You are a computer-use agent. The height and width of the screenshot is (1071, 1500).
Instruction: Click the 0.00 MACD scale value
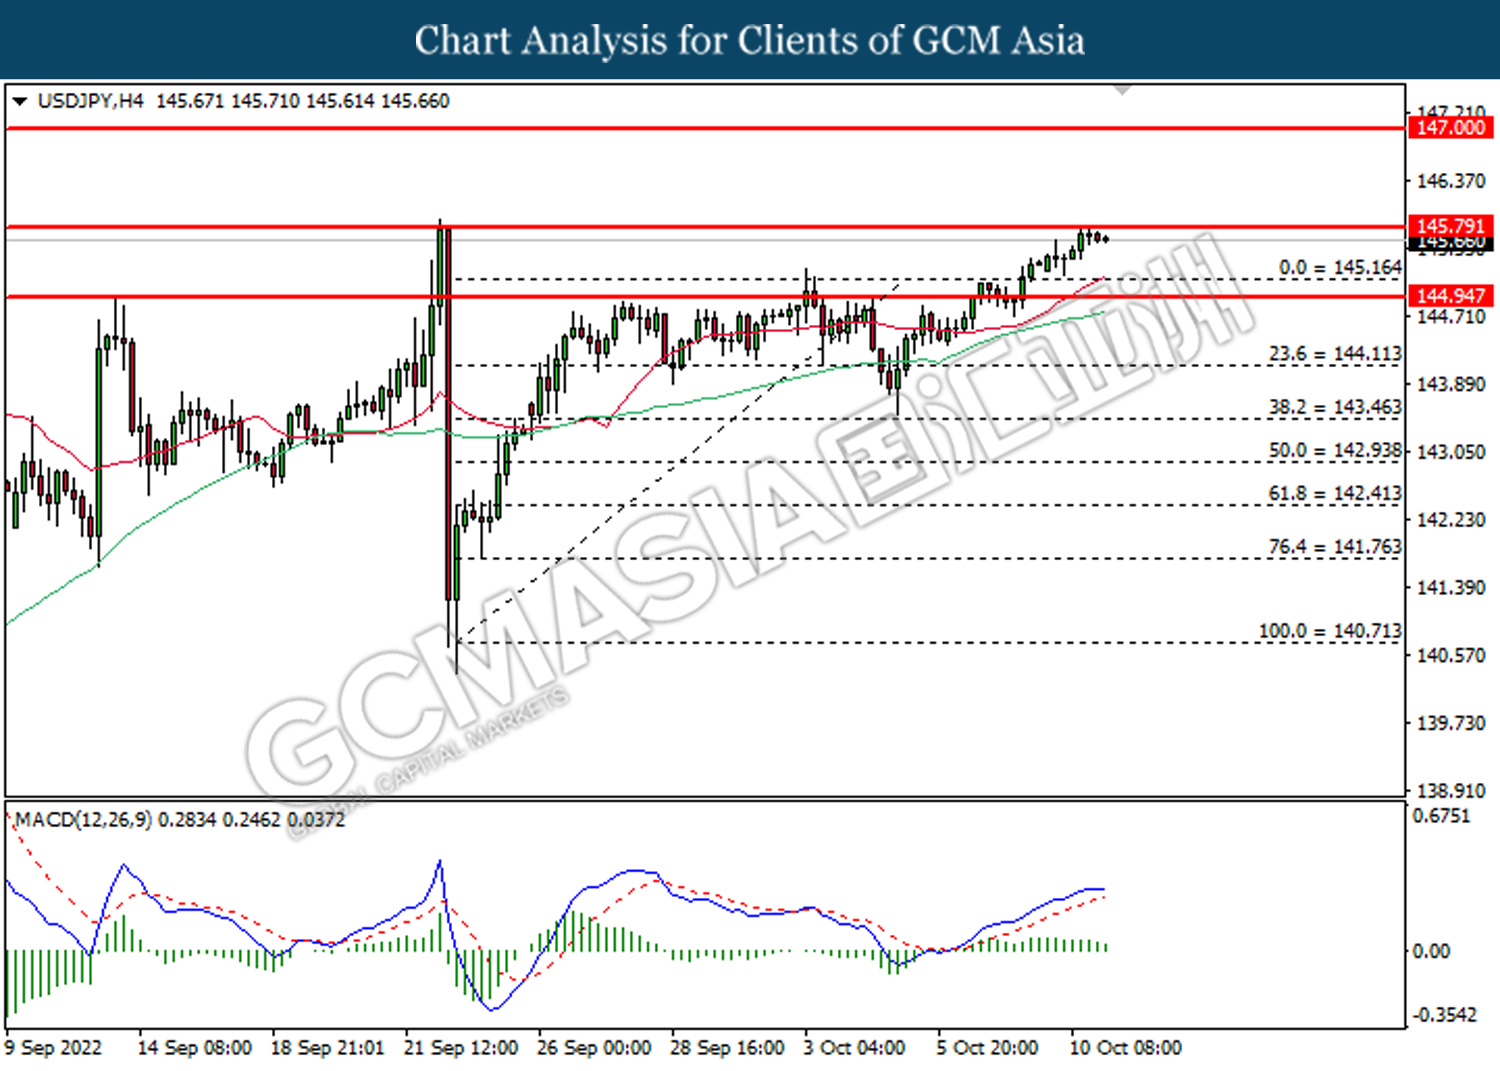tap(1430, 951)
